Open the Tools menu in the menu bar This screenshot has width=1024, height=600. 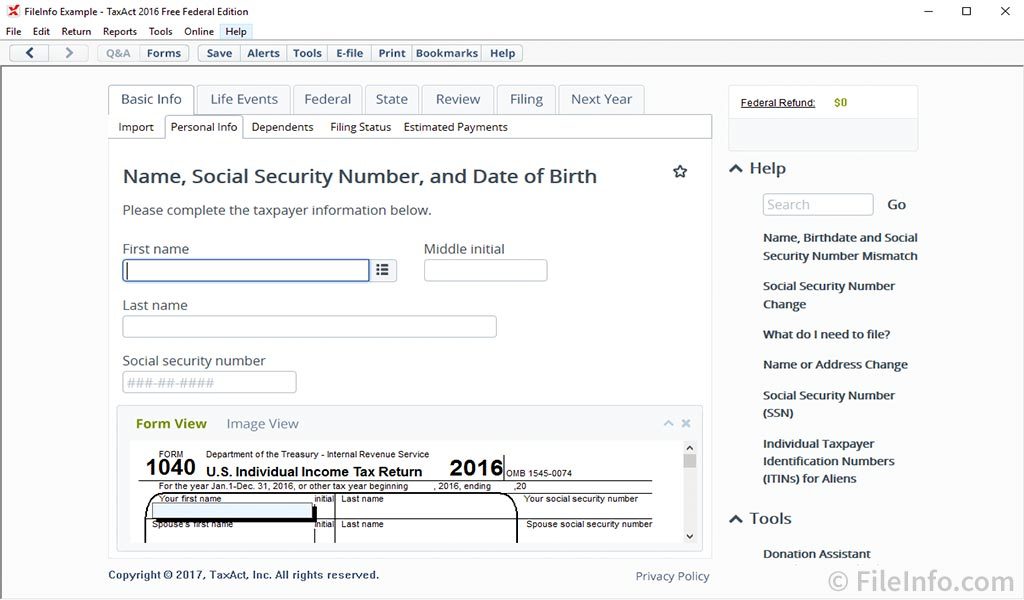[x=161, y=31]
